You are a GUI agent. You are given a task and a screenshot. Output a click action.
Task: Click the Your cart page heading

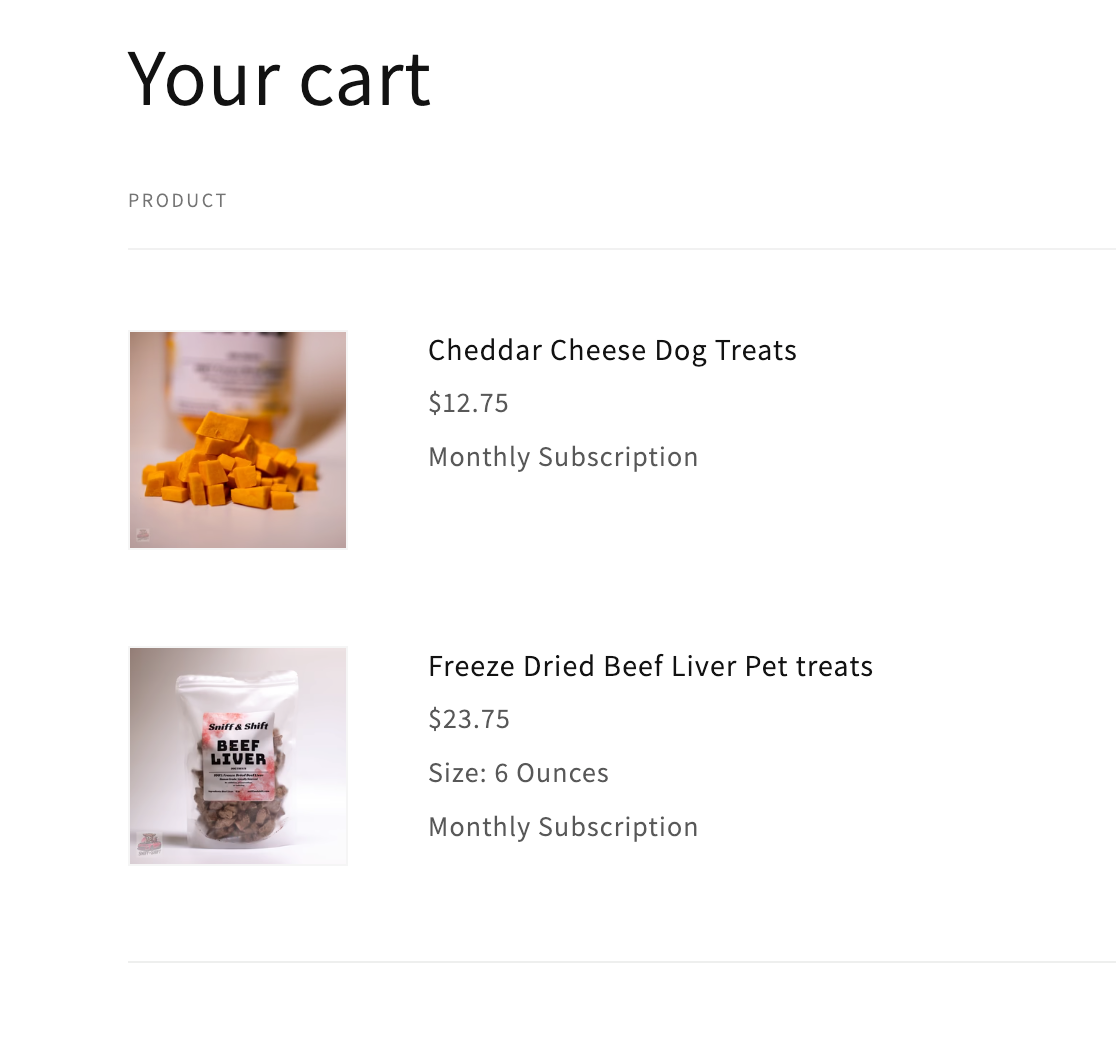click(x=279, y=78)
